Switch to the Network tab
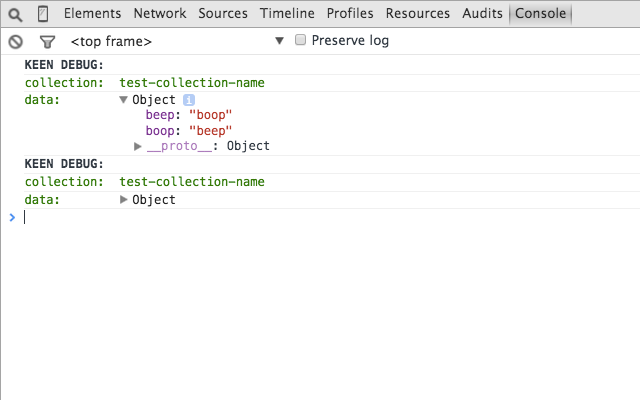Viewport: 640px width, 400px height. 160,13
